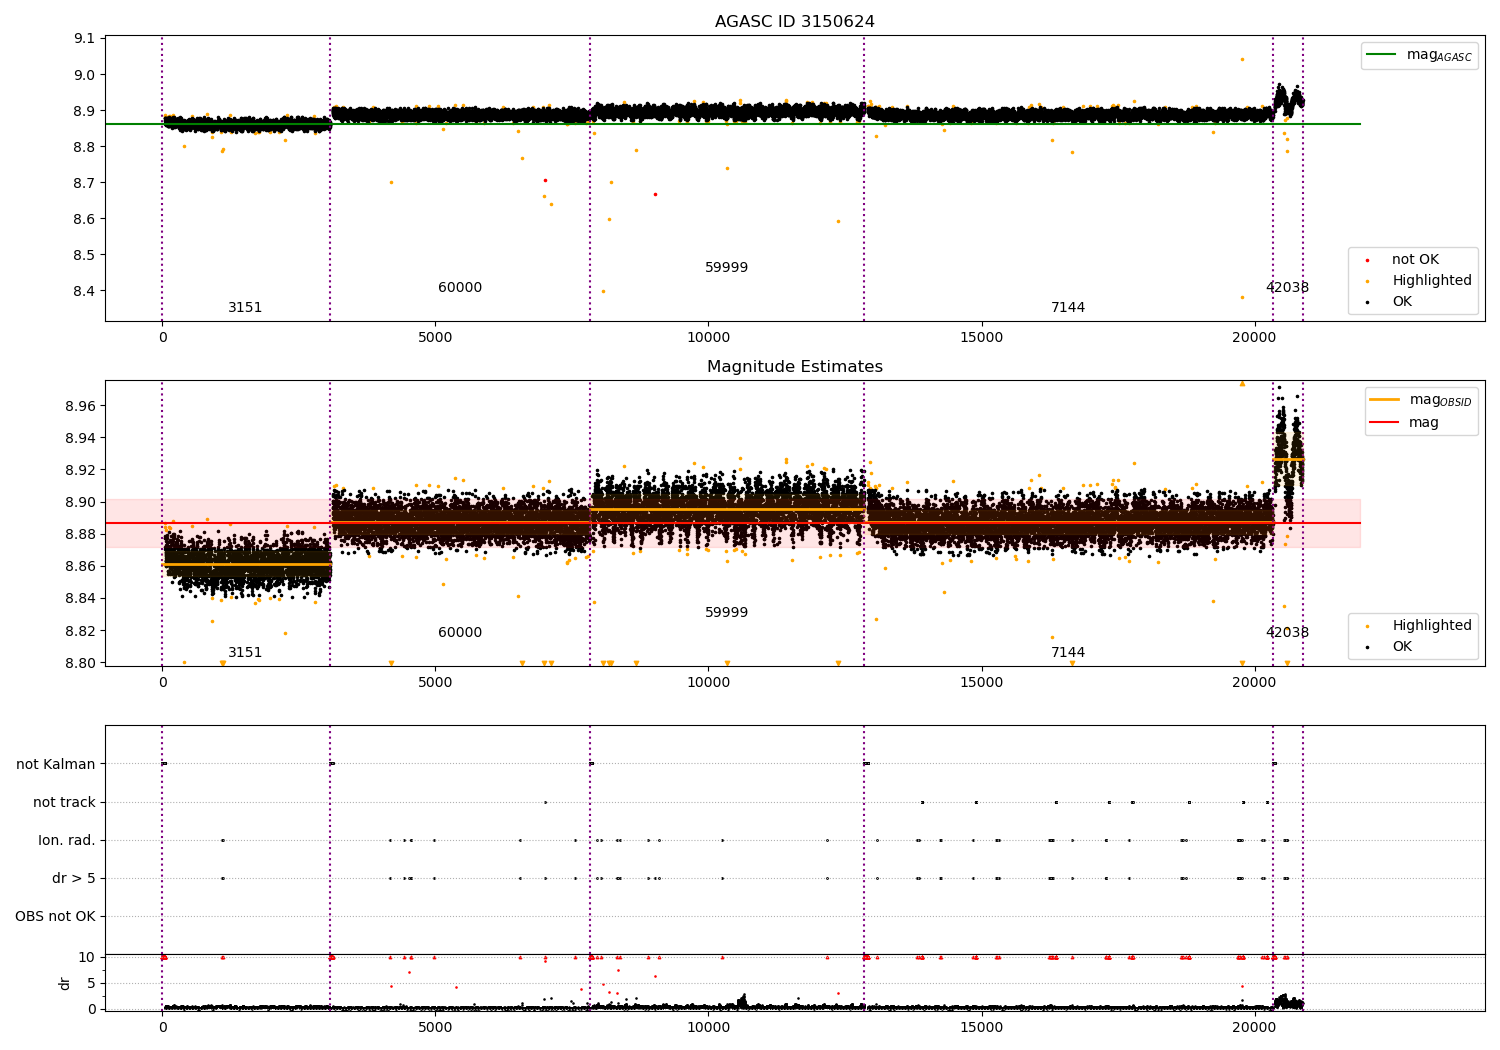This screenshot has width=1500, height=1050.
Task: Click "42038" in the Magnitude Estimates plot
Action: click(x=1287, y=633)
